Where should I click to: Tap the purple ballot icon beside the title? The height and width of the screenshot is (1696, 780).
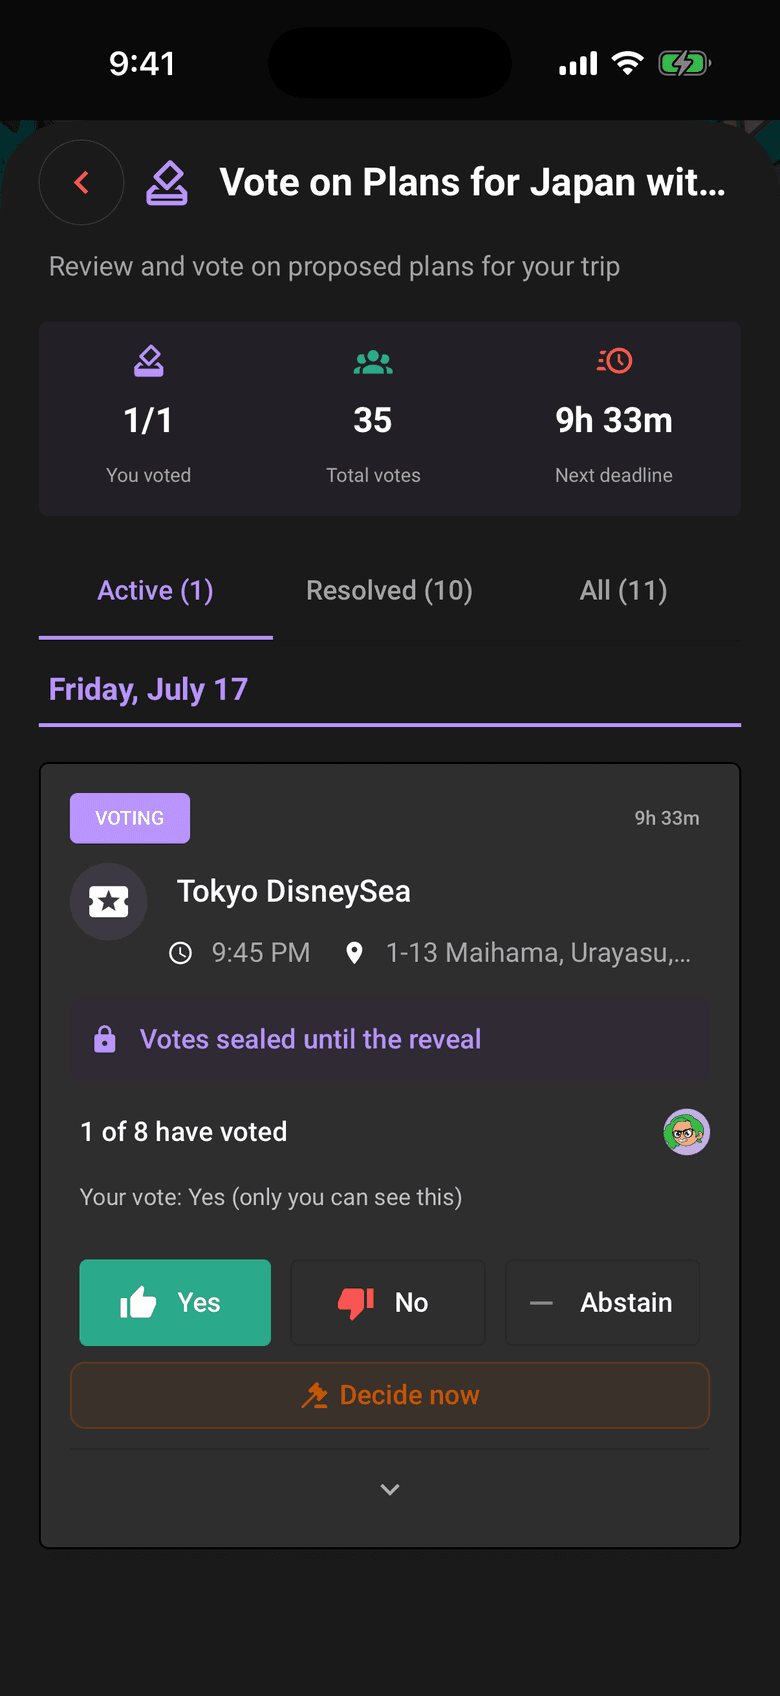click(166, 183)
